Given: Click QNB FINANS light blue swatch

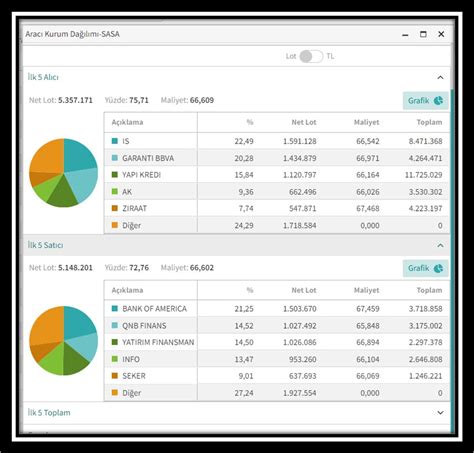Looking at the screenshot, I should 115,325.
